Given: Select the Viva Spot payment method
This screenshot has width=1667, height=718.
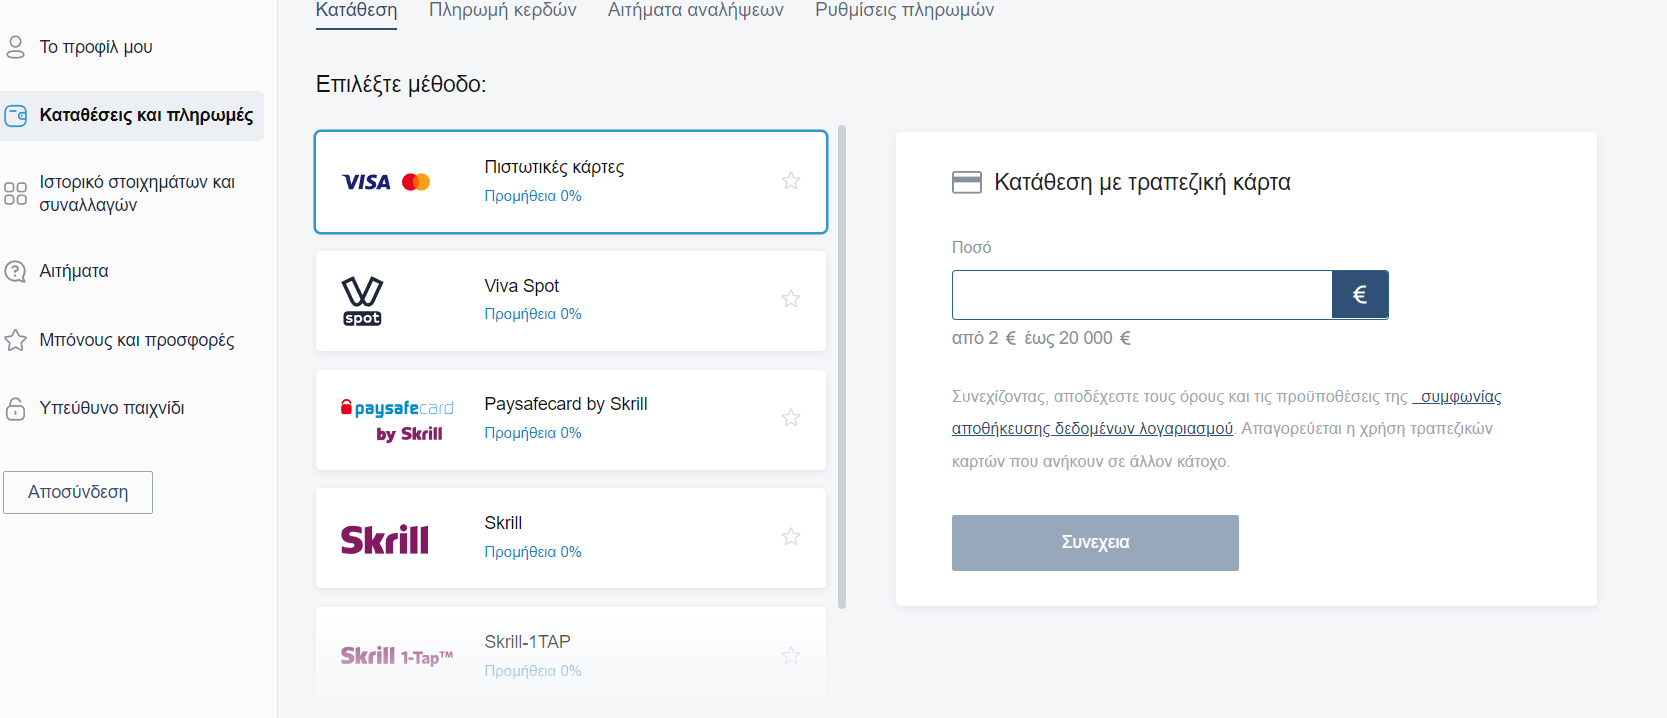Looking at the screenshot, I should coord(571,300).
